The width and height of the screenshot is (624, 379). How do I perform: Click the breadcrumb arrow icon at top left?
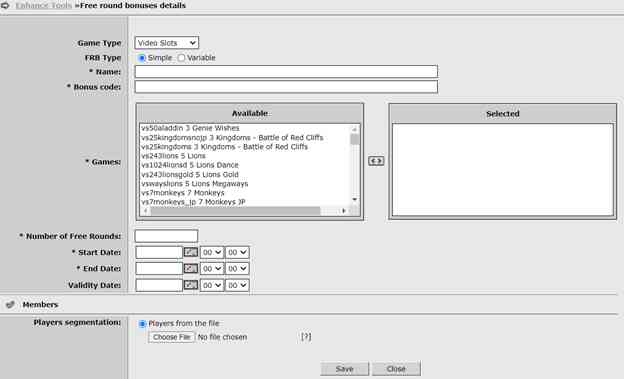(x=5, y=6)
